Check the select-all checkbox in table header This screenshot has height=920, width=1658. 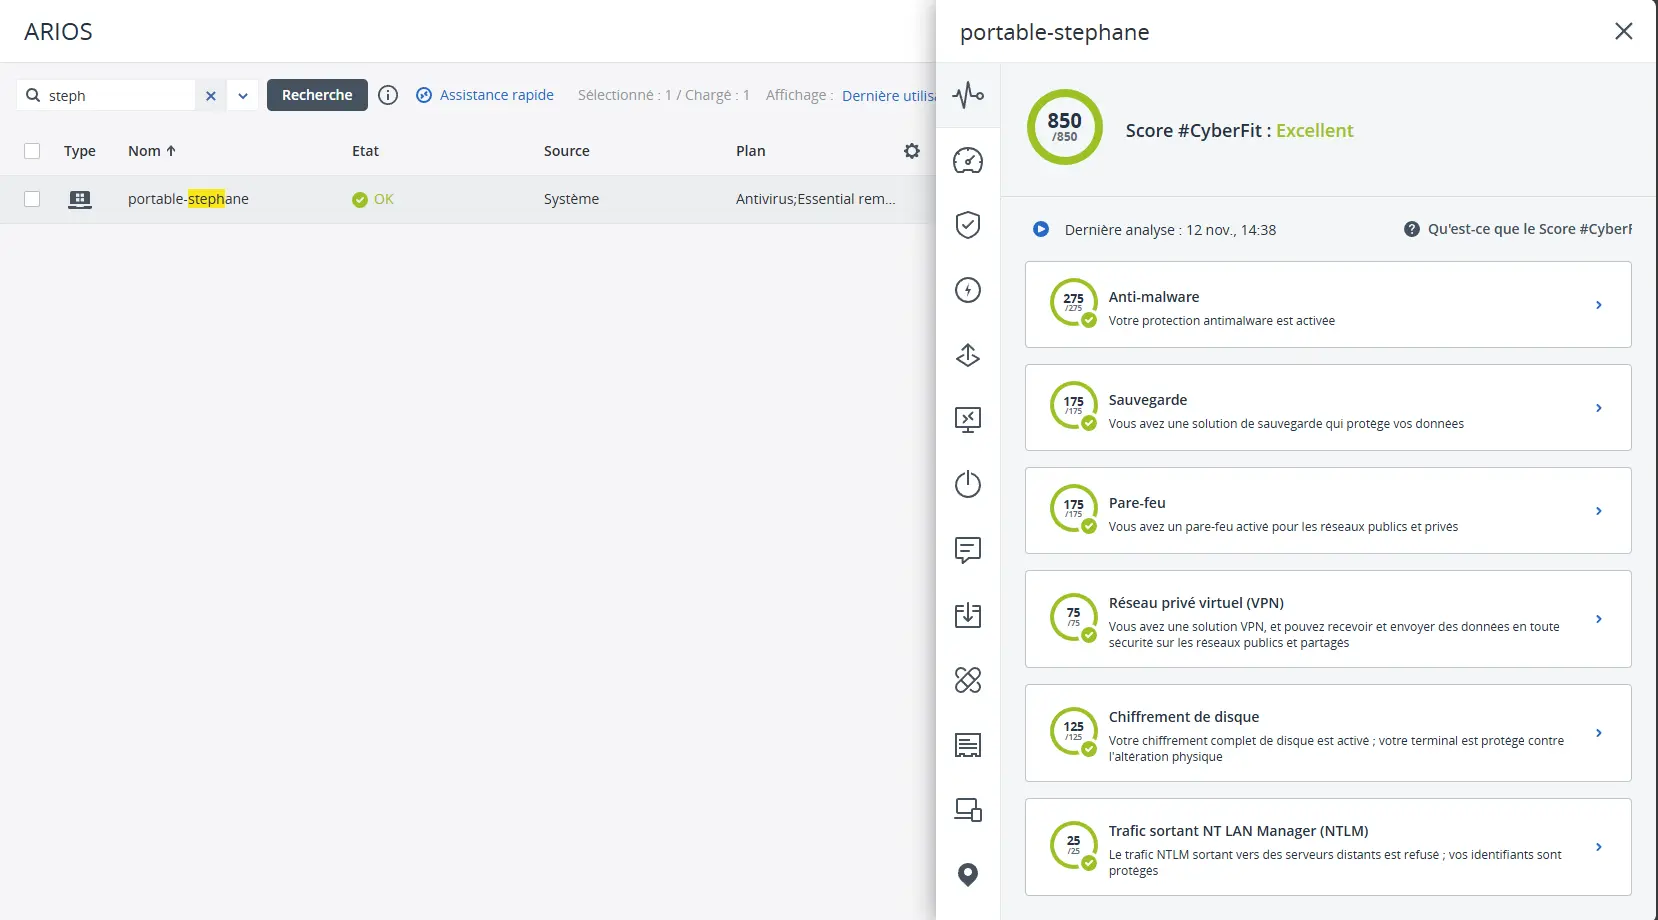pos(32,151)
